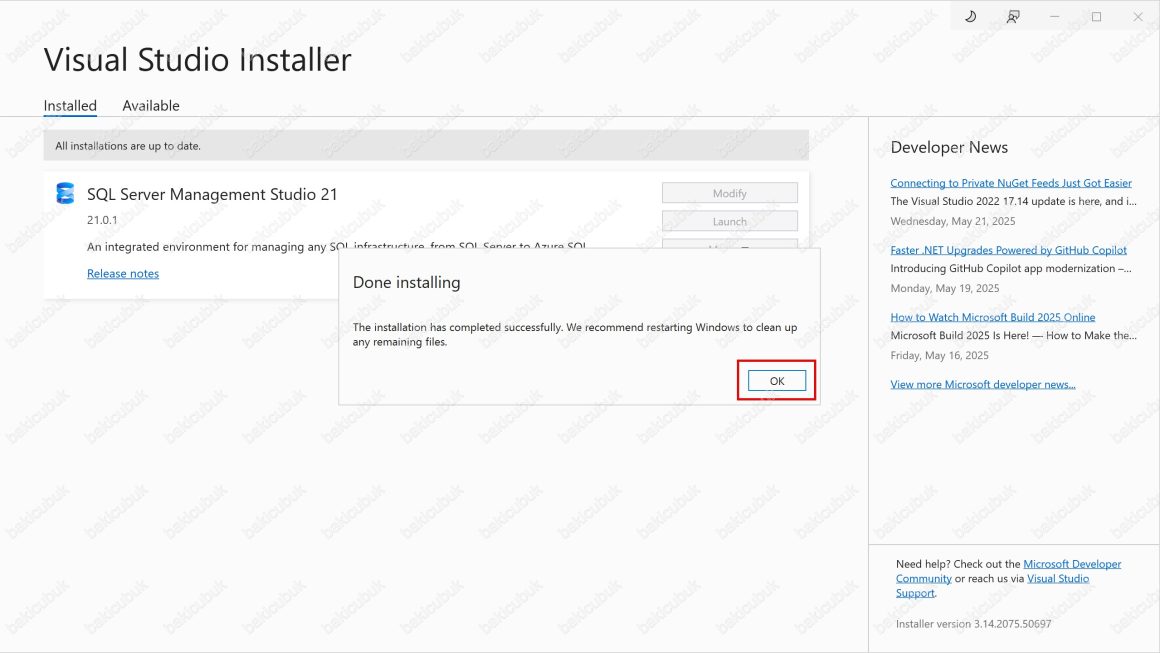
Task: Launch SQL Server Management Studio 21
Action: [x=729, y=220]
